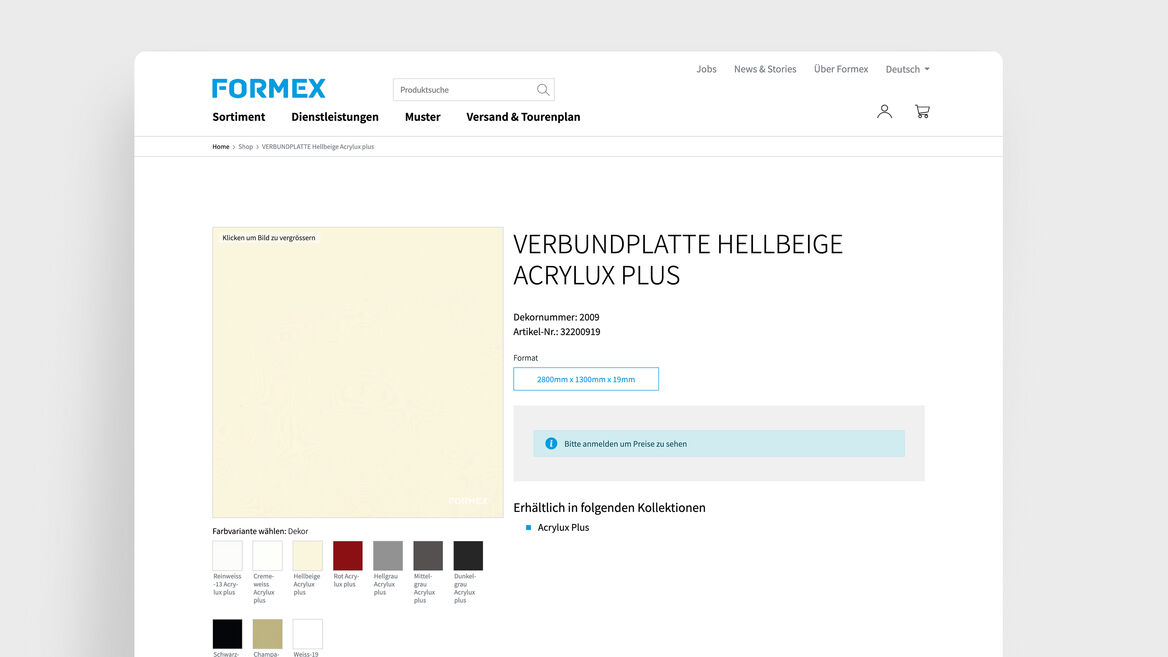Open the Muster menu

(422, 117)
